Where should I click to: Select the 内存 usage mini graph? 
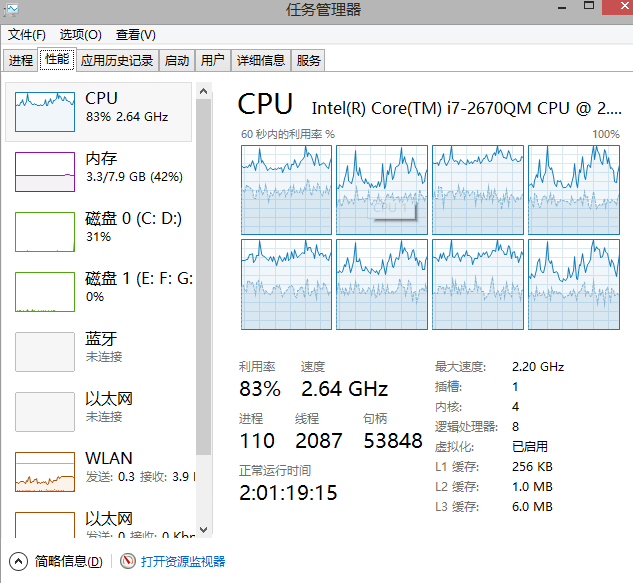pos(45,172)
